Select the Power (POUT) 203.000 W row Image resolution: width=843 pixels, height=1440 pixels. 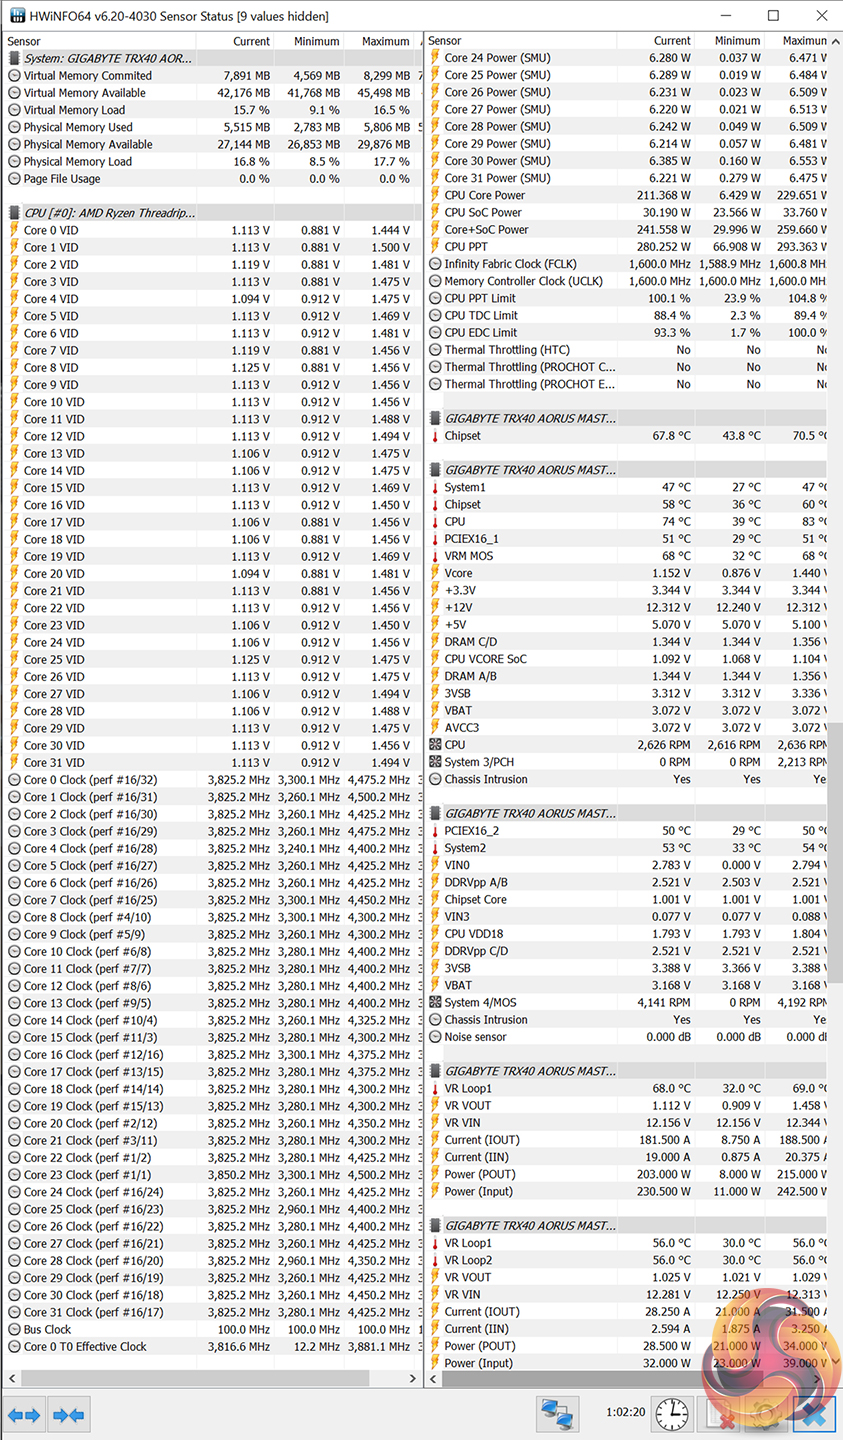point(628,1174)
